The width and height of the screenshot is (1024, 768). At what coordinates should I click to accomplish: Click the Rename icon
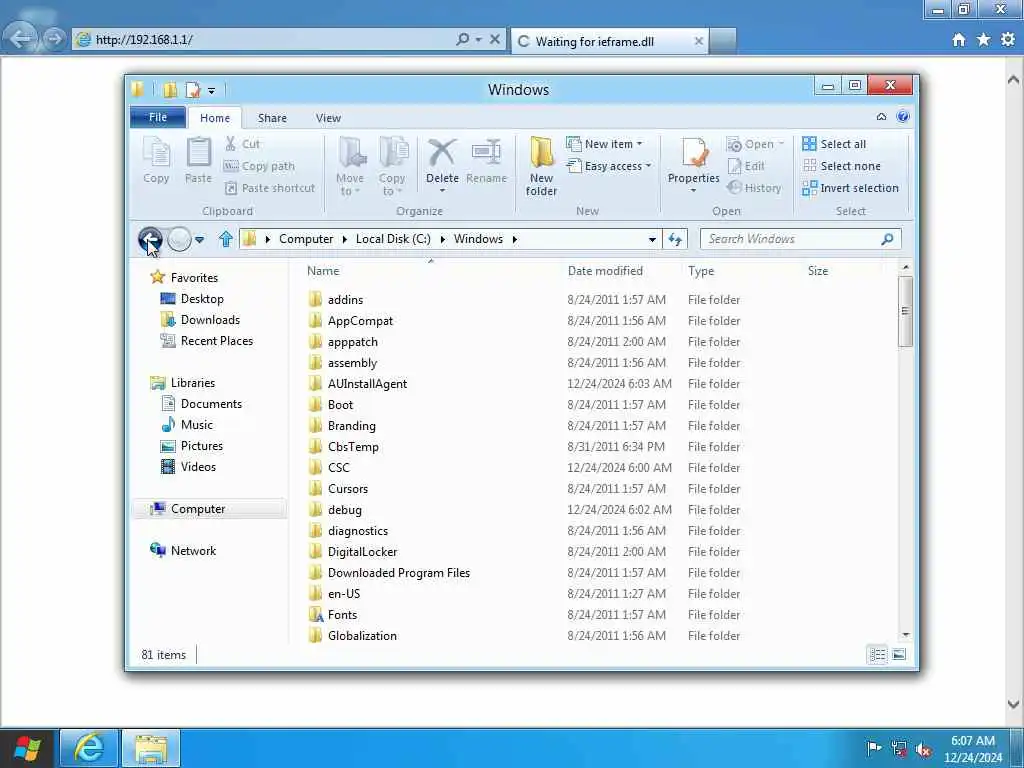[487, 152]
